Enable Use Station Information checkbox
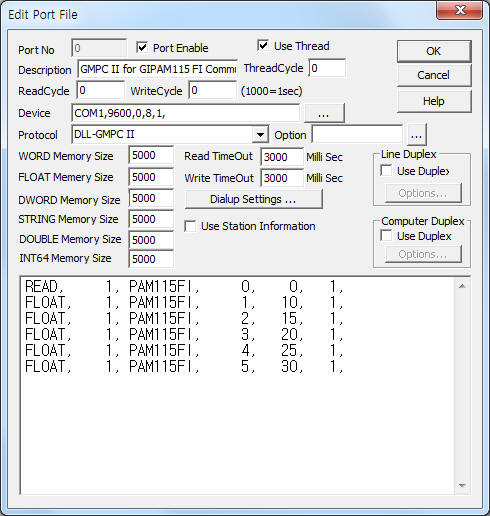Image resolution: width=490 pixels, height=516 pixels. pos(190,226)
